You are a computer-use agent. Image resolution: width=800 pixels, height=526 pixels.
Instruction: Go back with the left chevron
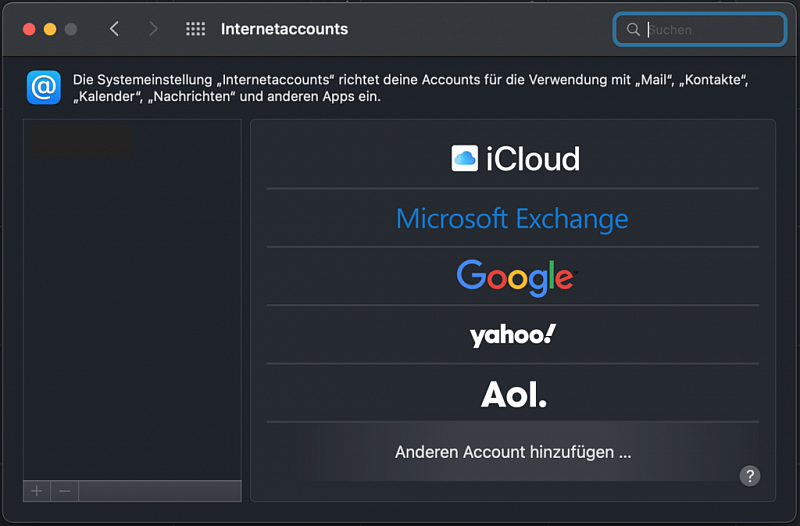pyautogui.click(x=114, y=29)
